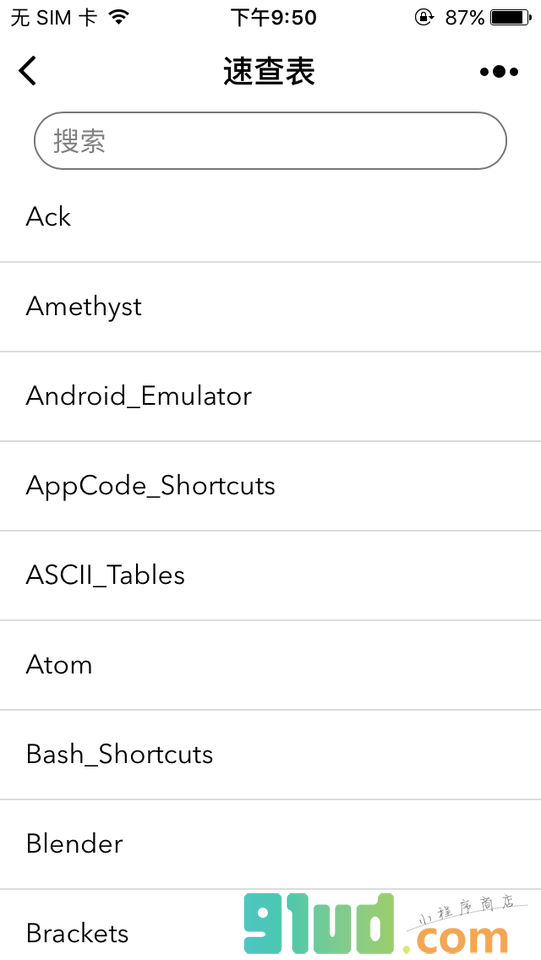Select the Brackets list item
Screen dimensions: 541x960
(x=270, y=924)
